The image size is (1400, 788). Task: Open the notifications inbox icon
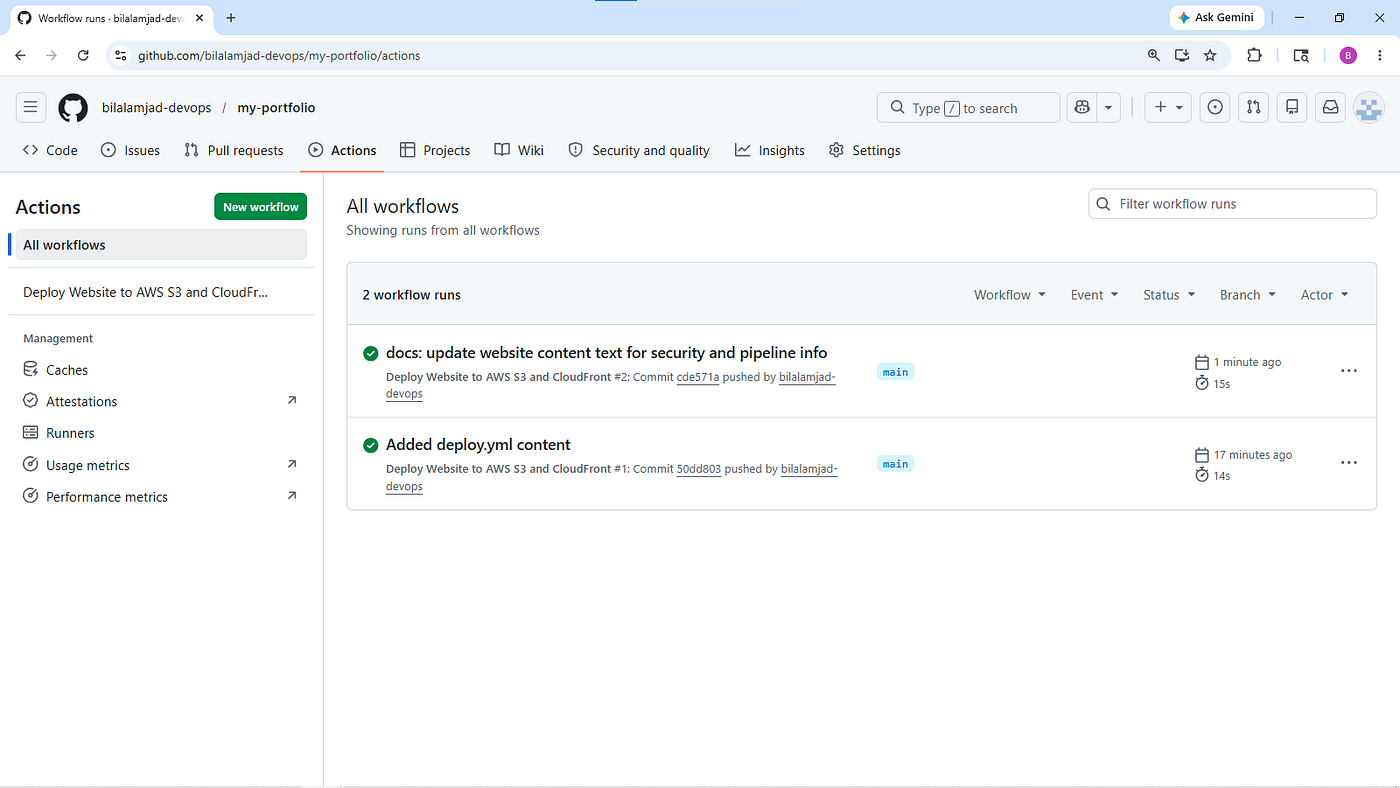(x=1330, y=107)
